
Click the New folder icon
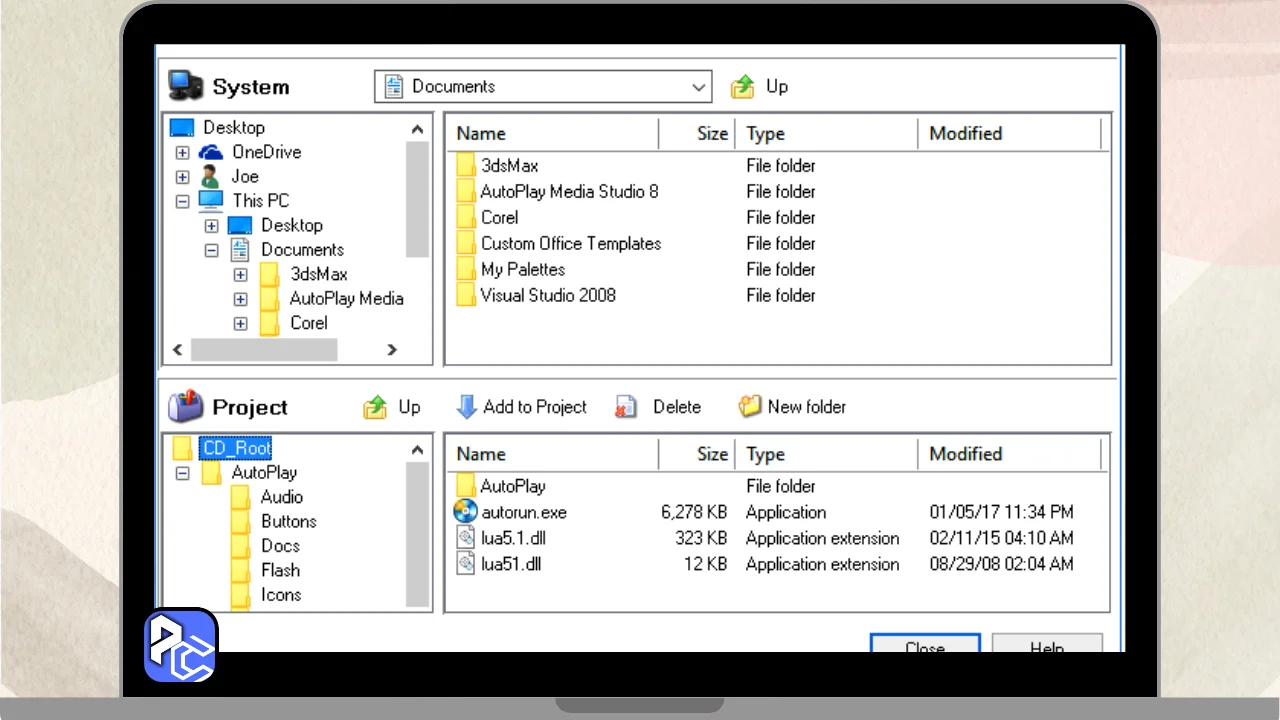pos(750,407)
